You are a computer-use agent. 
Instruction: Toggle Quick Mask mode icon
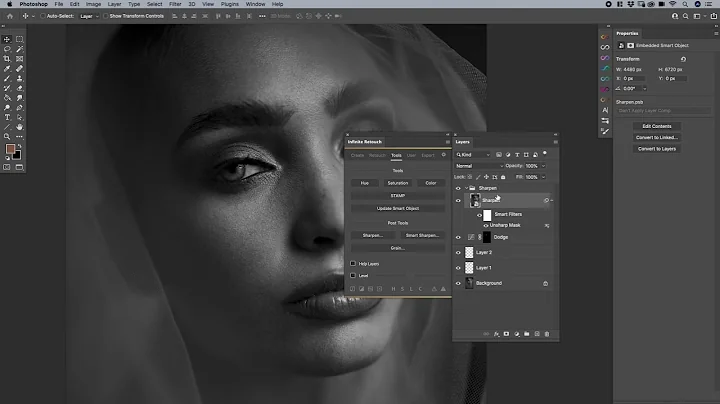(x=7, y=168)
